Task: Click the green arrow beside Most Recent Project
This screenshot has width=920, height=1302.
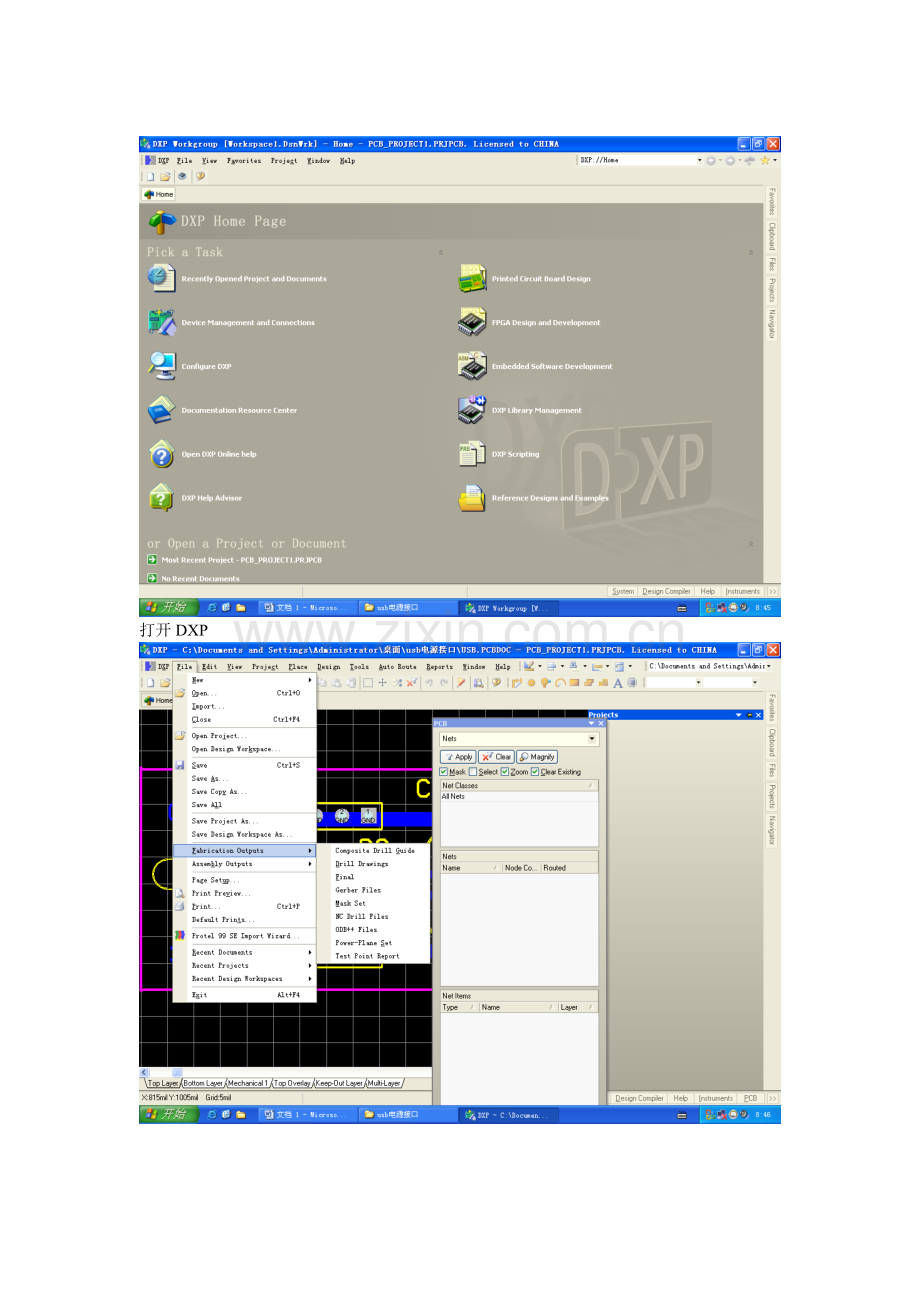Action: (152, 560)
